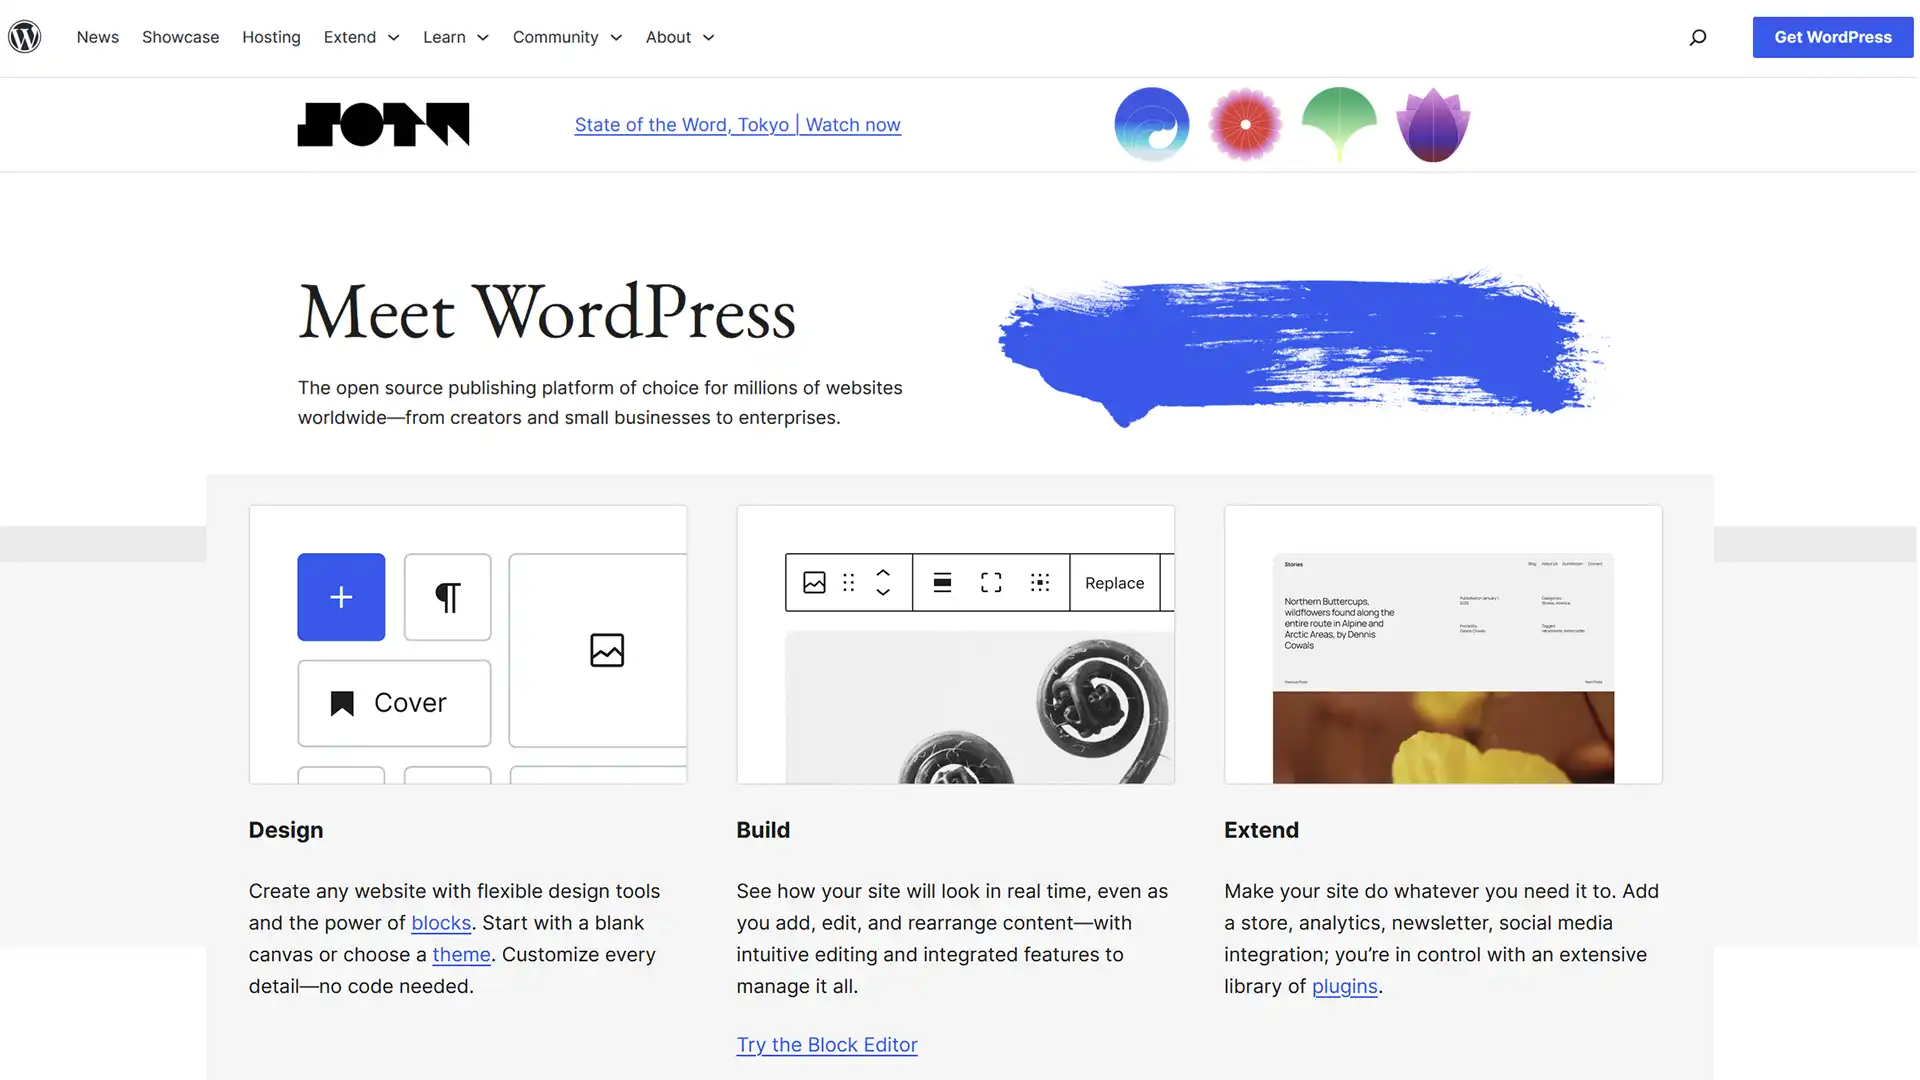Click the black Tokyo event logo
The image size is (1920, 1080).
pos(383,124)
